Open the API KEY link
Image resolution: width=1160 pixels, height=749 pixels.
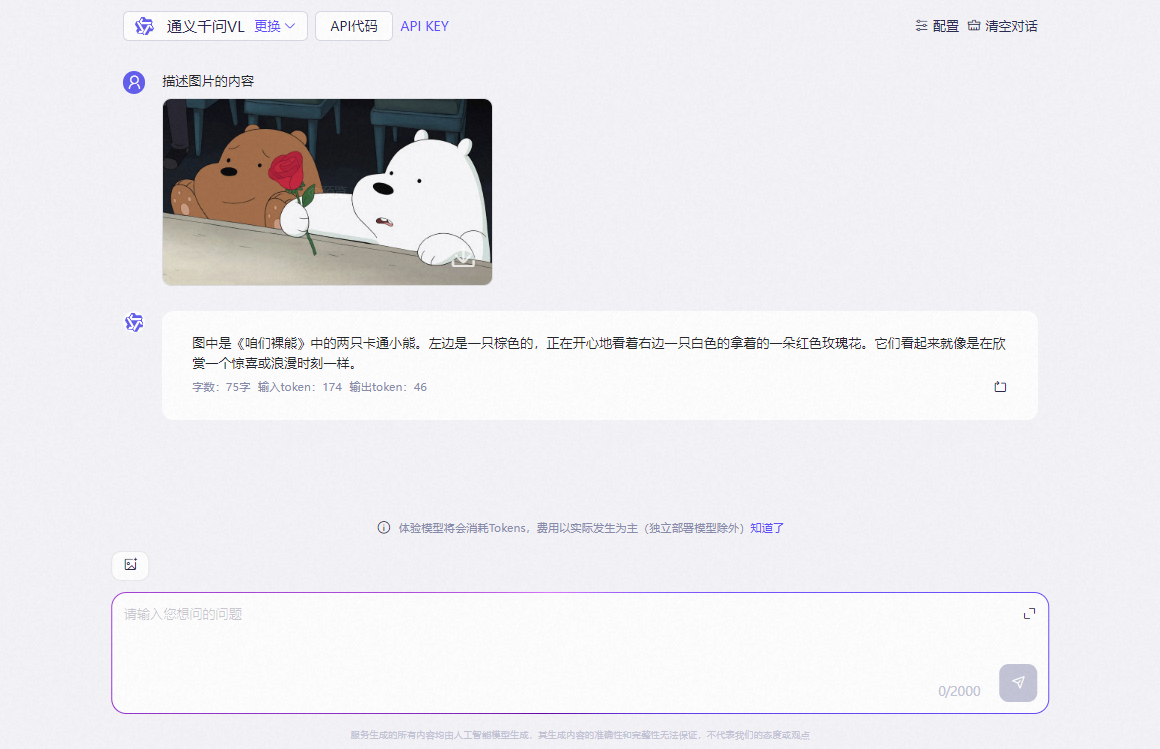pos(425,26)
